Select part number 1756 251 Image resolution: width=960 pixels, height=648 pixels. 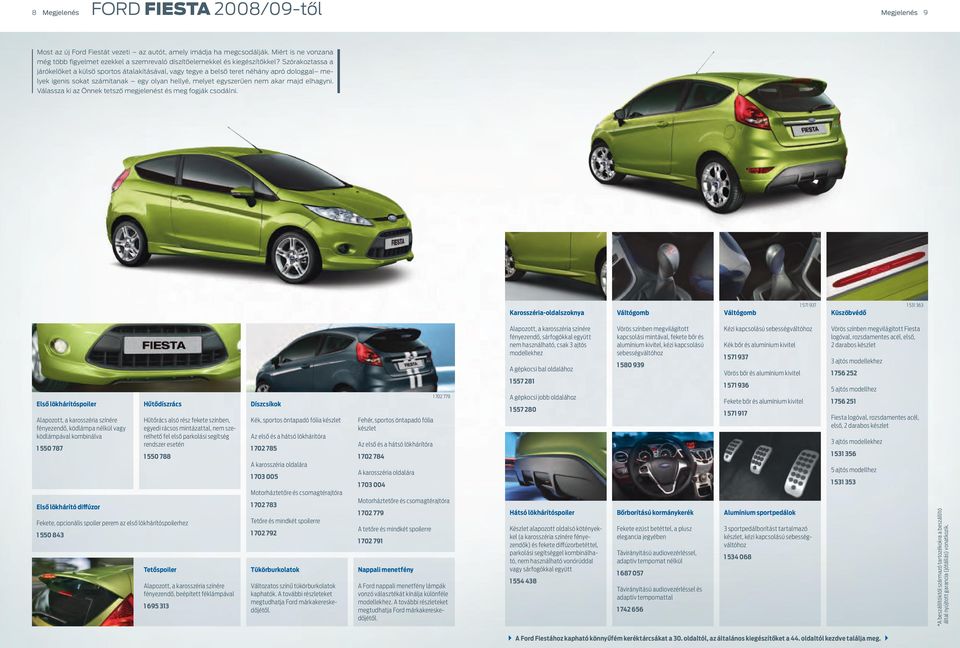[844, 401]
